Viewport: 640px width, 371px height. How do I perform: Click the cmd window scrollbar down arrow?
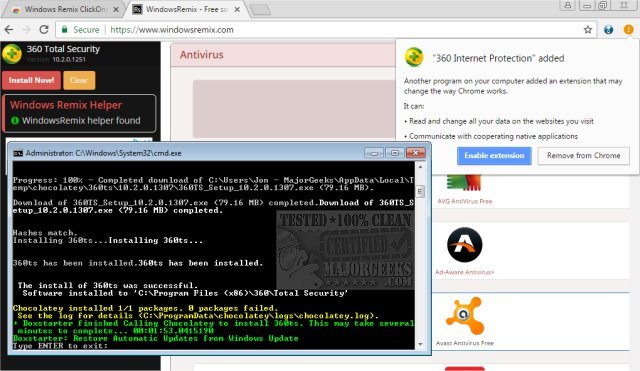pyautogui.click(x=420, y=344)
